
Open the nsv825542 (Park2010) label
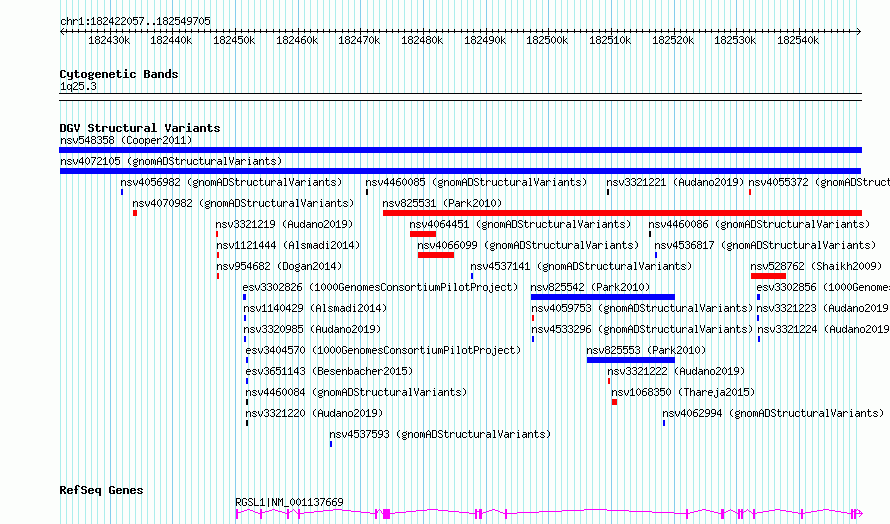pos(590,287)
